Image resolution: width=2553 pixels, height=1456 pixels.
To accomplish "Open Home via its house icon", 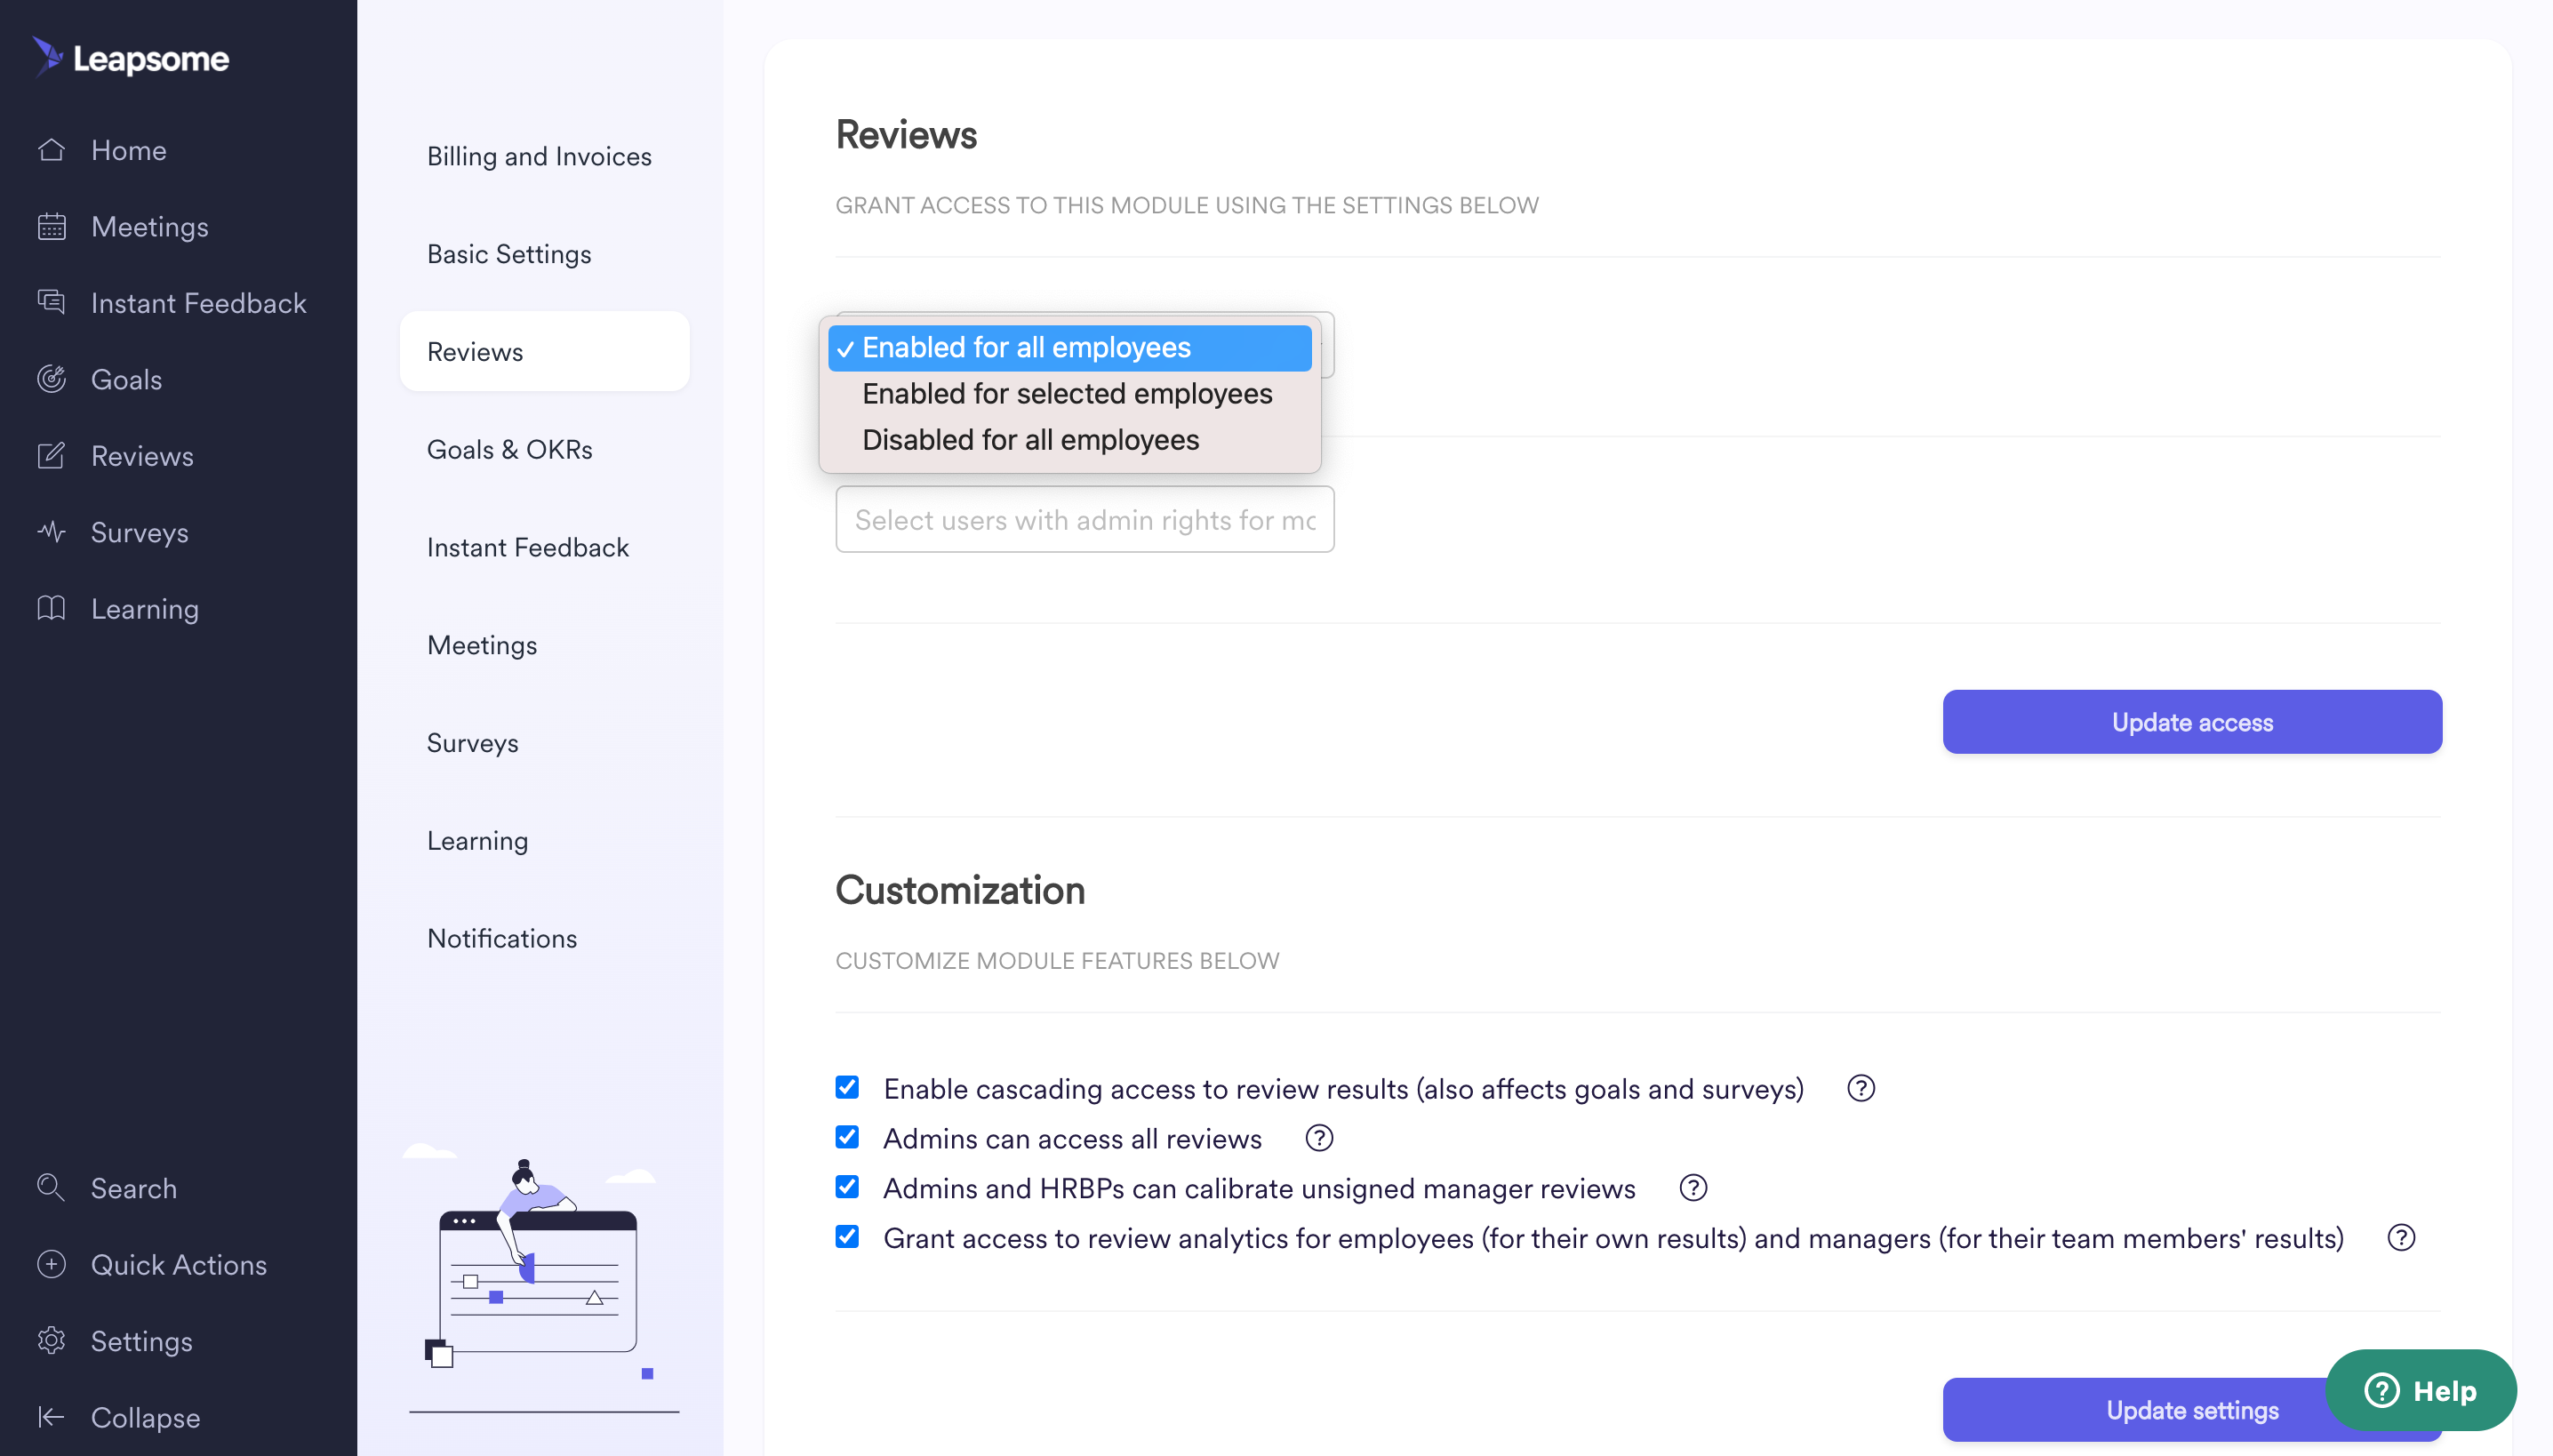I will (51, 150).
